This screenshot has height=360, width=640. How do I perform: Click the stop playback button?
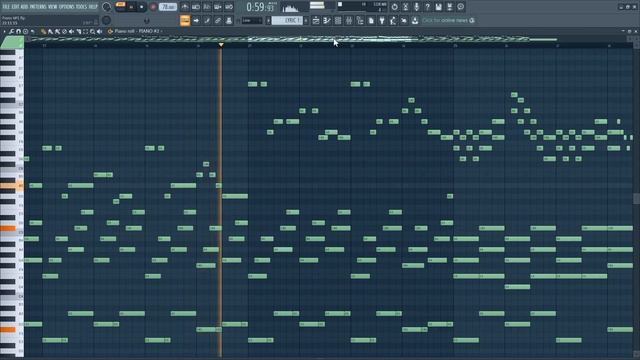point(142,7)
